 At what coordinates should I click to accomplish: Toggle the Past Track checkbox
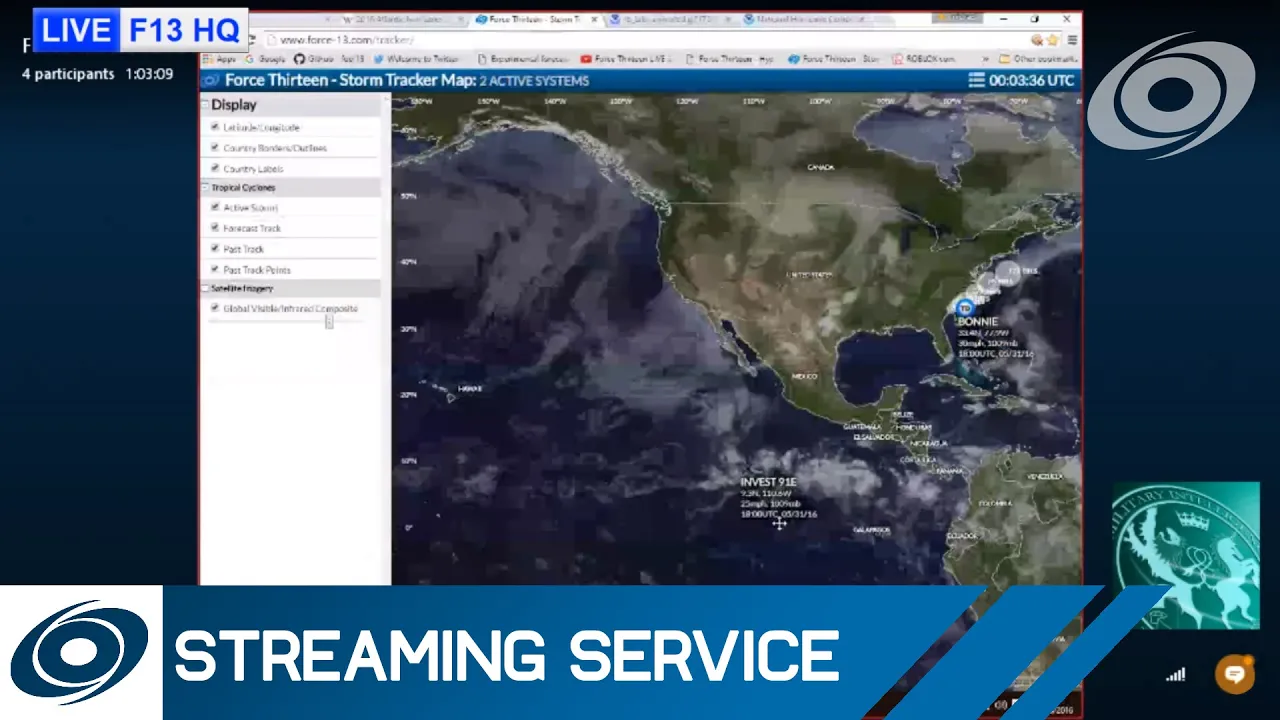tap(215, 248)
